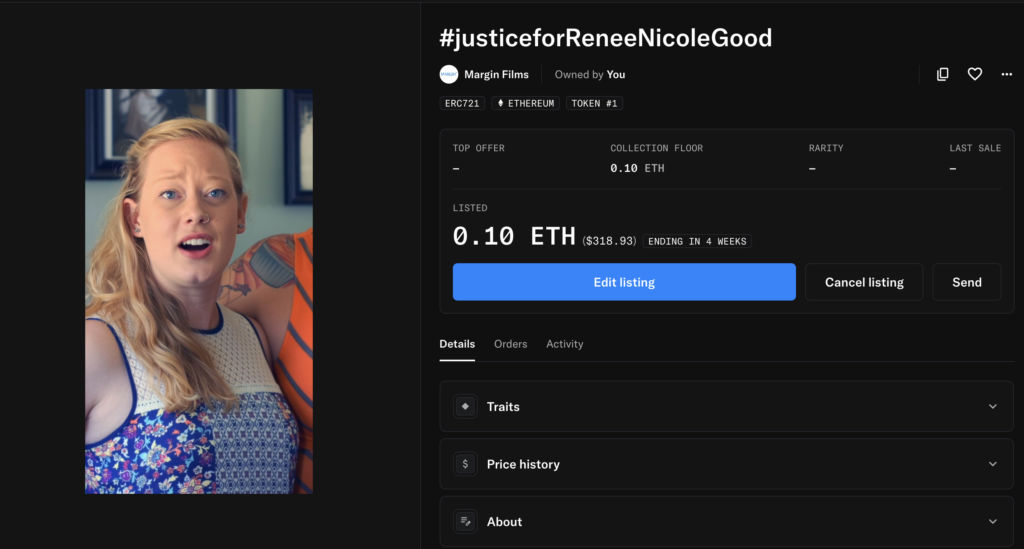Click the About section icon
The image size is (1024, 549).
465,521
